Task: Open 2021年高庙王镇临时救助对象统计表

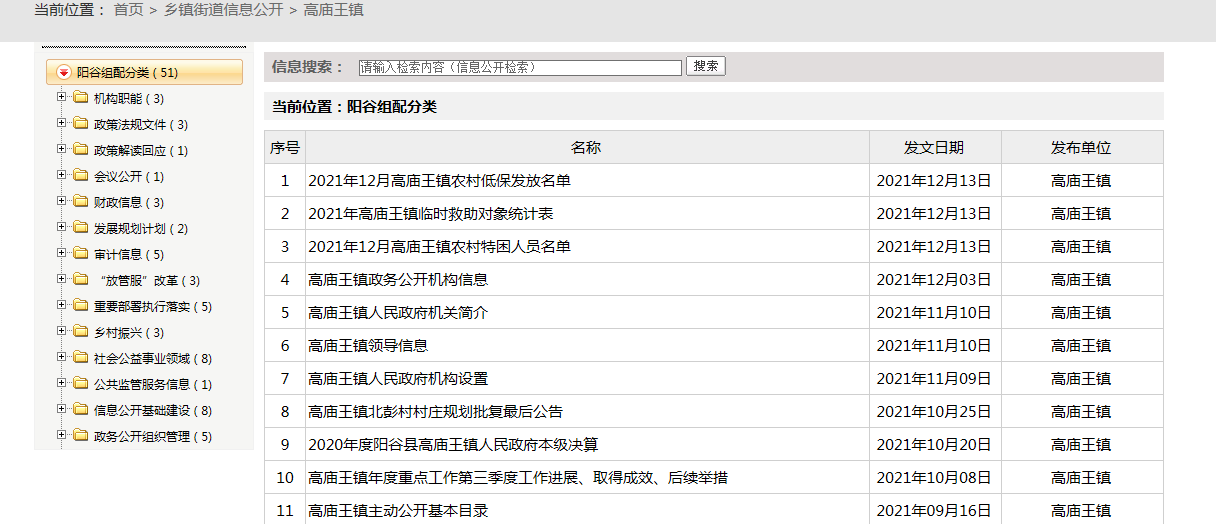Action: point(431,214)
